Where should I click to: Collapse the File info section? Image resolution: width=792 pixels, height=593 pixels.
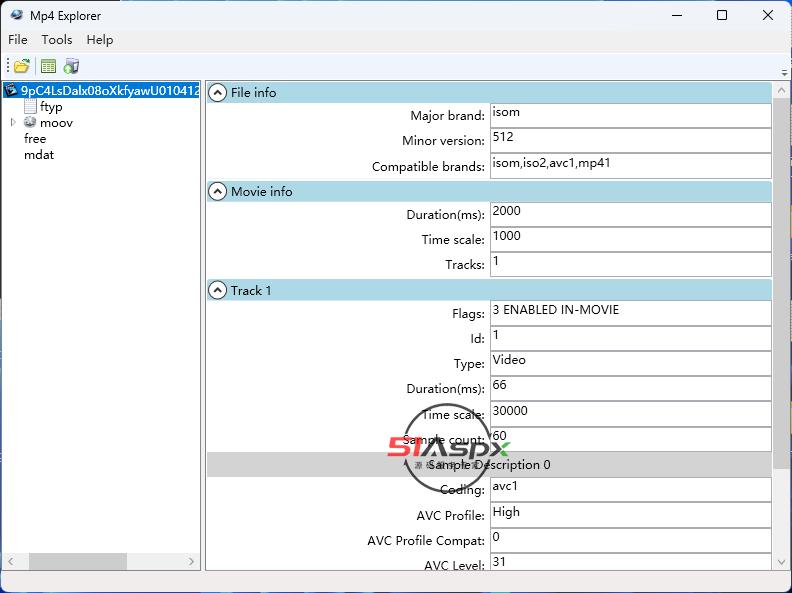pos(218,92)
